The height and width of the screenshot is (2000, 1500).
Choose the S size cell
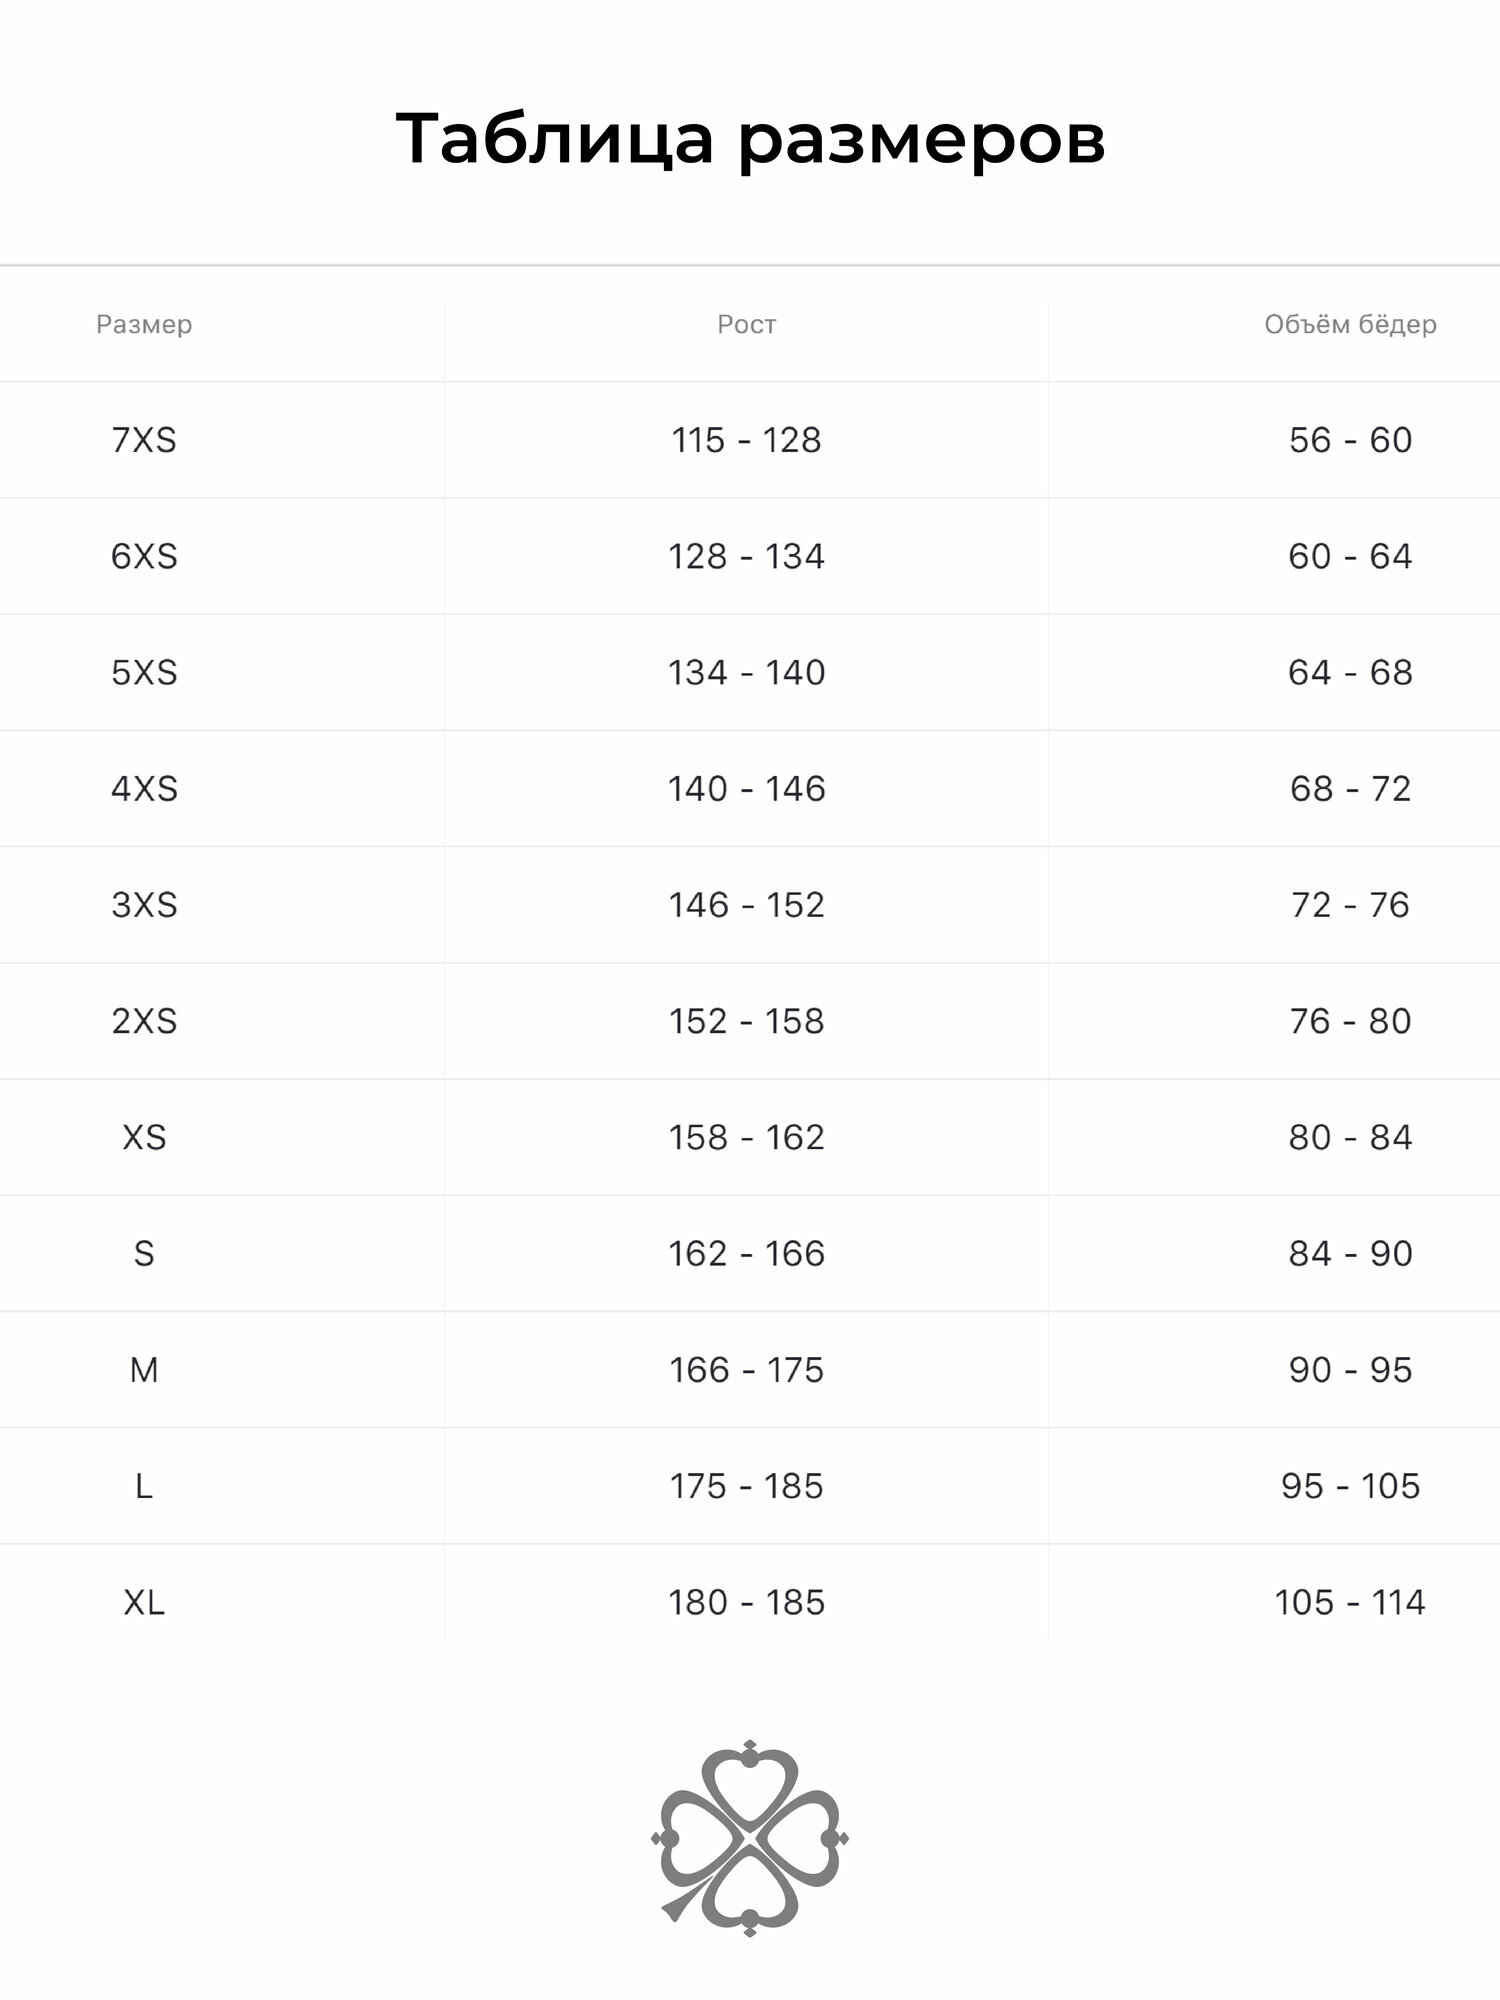tap(144, 1254)
